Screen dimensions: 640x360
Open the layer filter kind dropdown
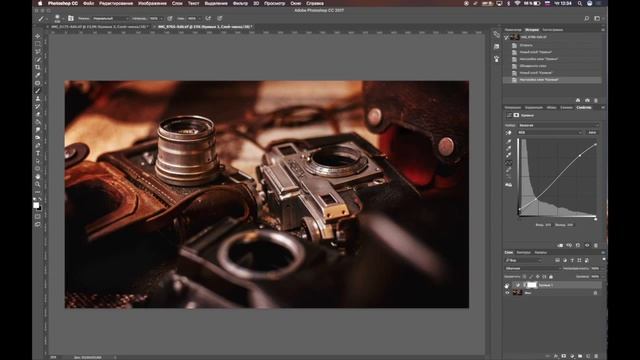[x=524, y=260]
